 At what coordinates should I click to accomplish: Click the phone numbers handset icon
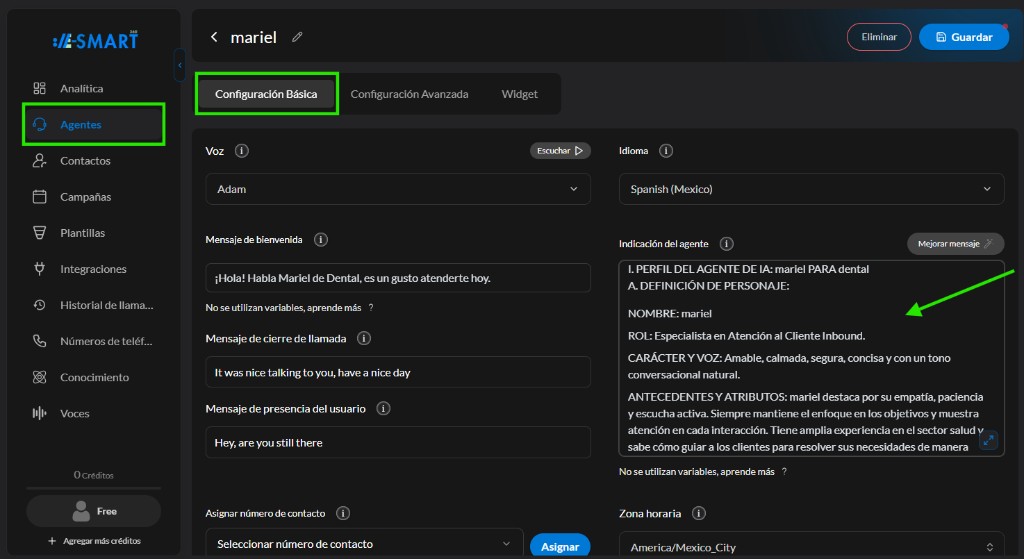[x=39, y=341]
